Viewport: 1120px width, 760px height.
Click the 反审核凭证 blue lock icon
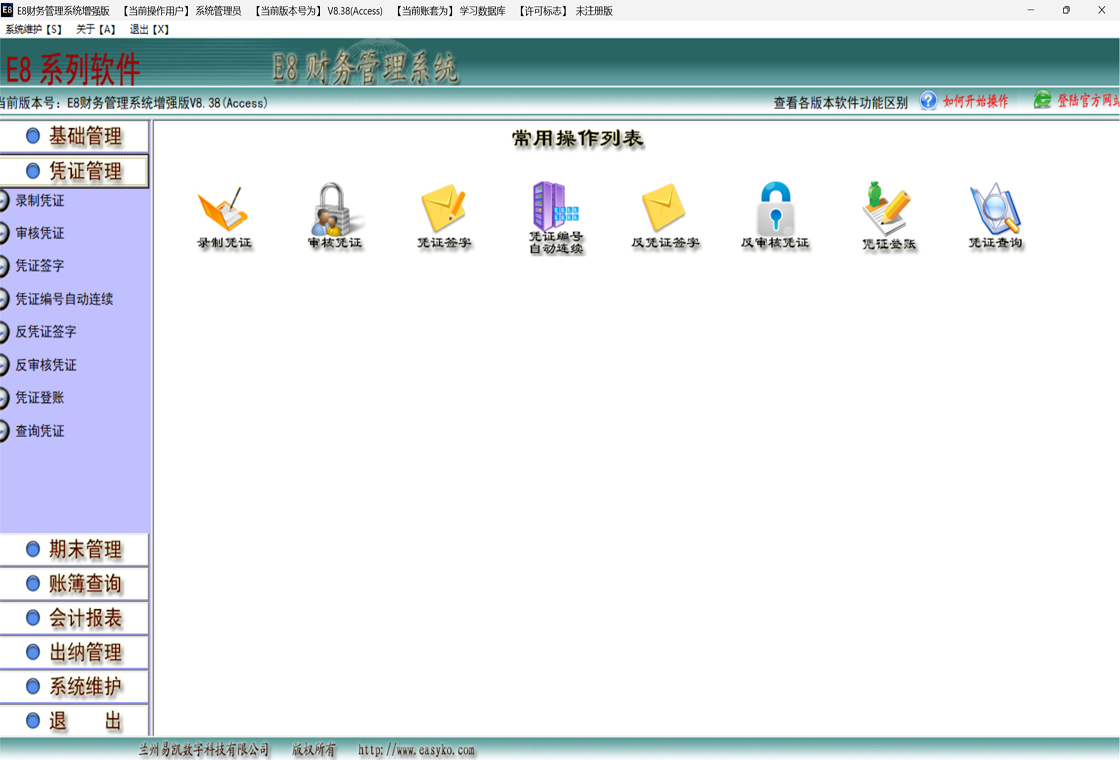(775, 210)
